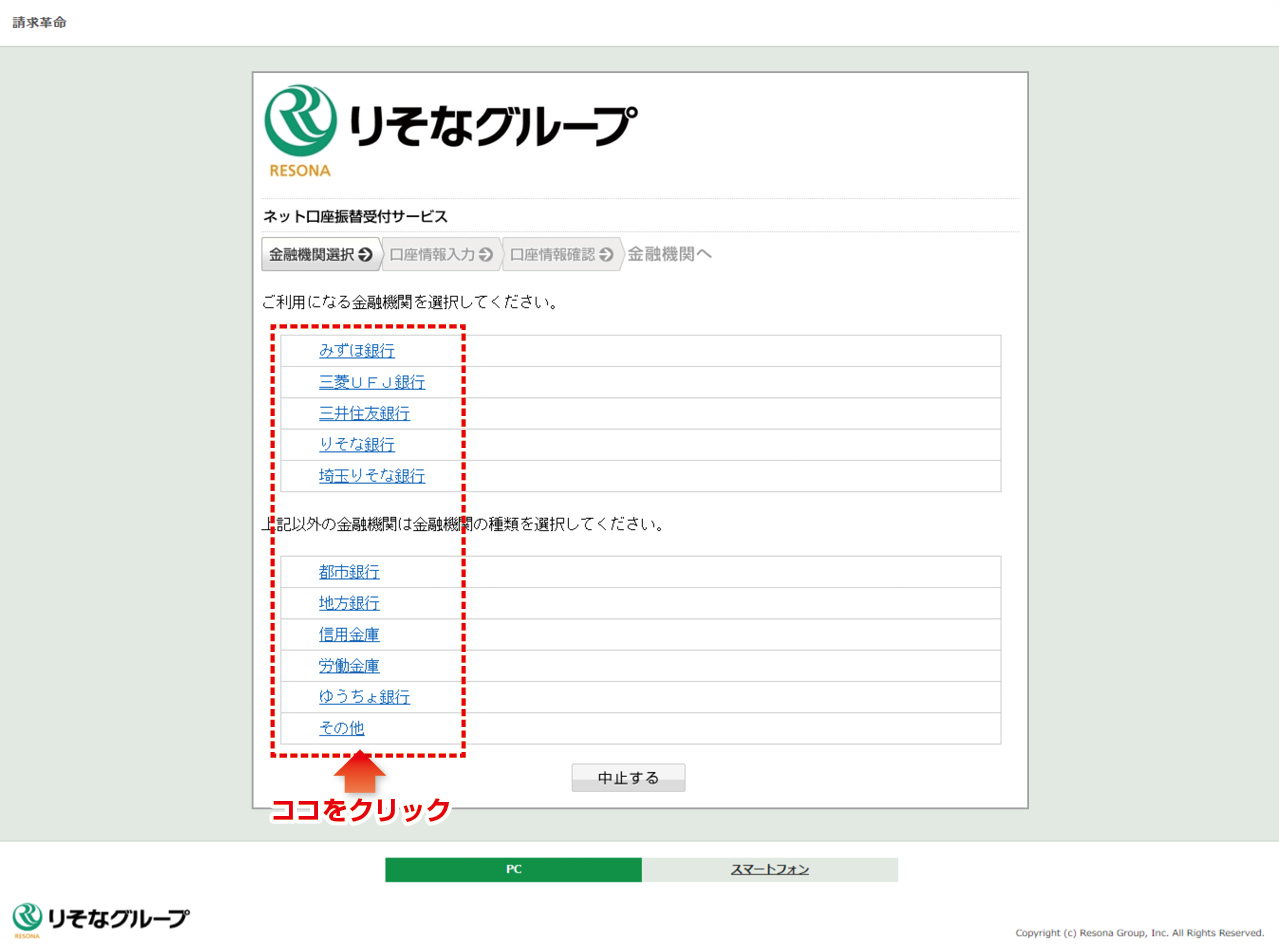Select 信用金庫 category link
This screenshot has height=947, width=1279.
tap(349, 634)
